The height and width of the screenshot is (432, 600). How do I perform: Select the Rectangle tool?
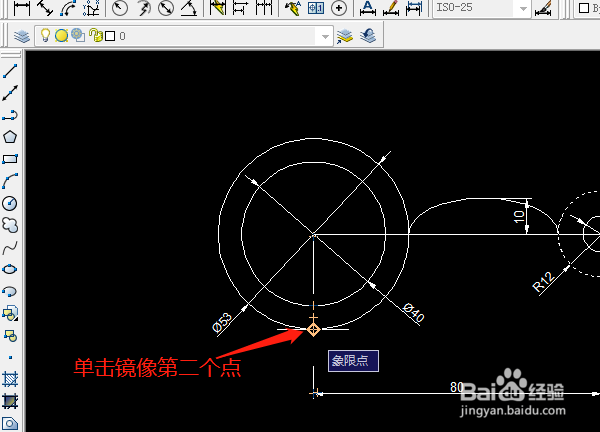[x=10, y=159]
